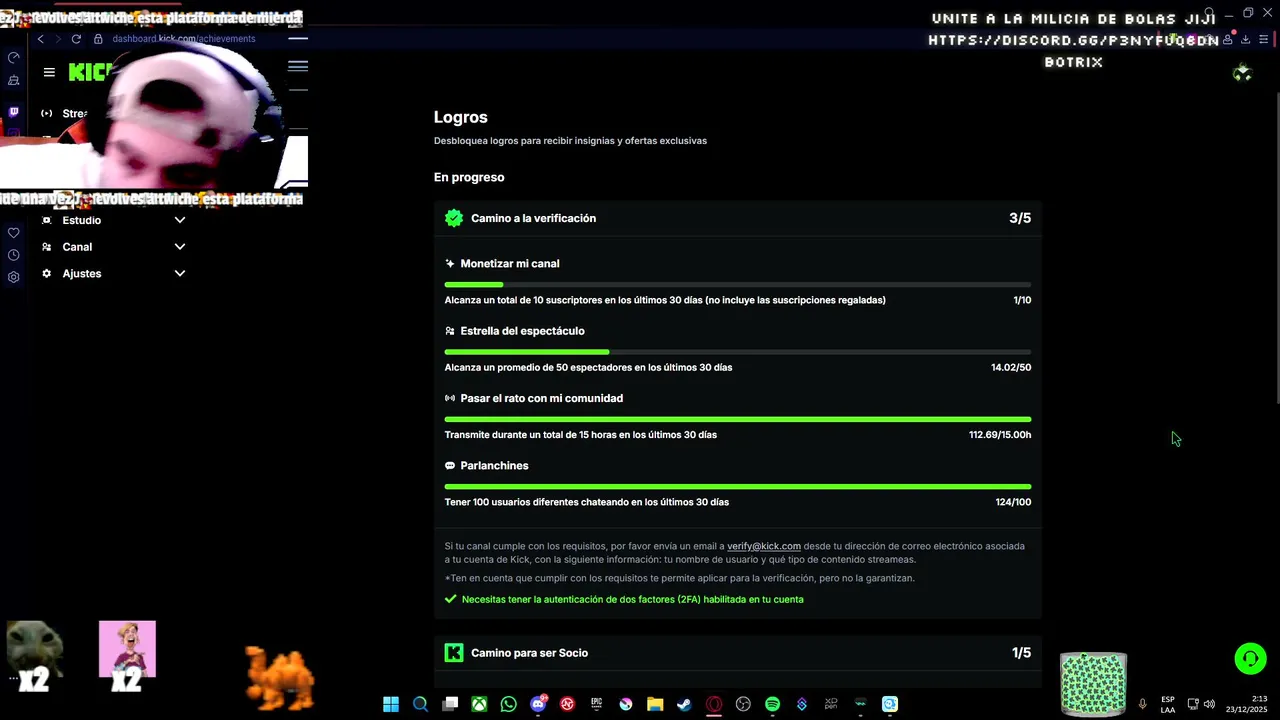
Task: Open the green support headset button
Action: coord(1250,658)
